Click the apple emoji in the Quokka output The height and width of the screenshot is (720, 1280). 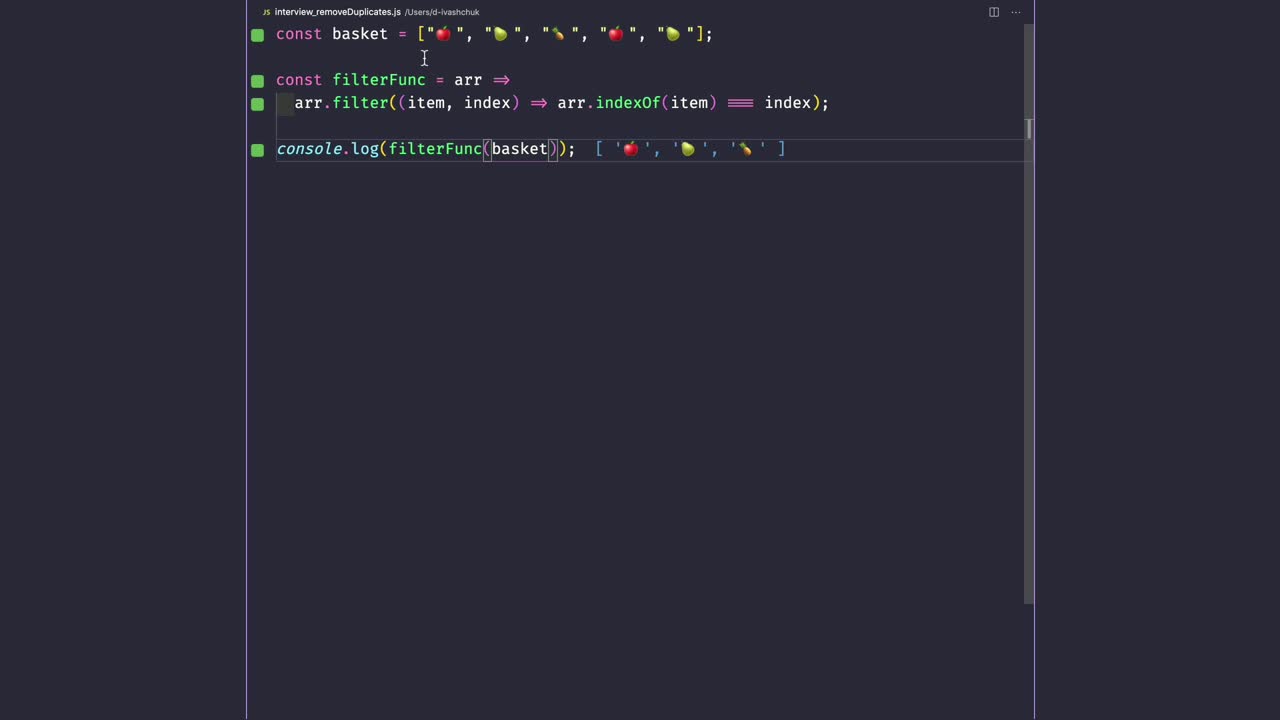[x=629, y=148]
